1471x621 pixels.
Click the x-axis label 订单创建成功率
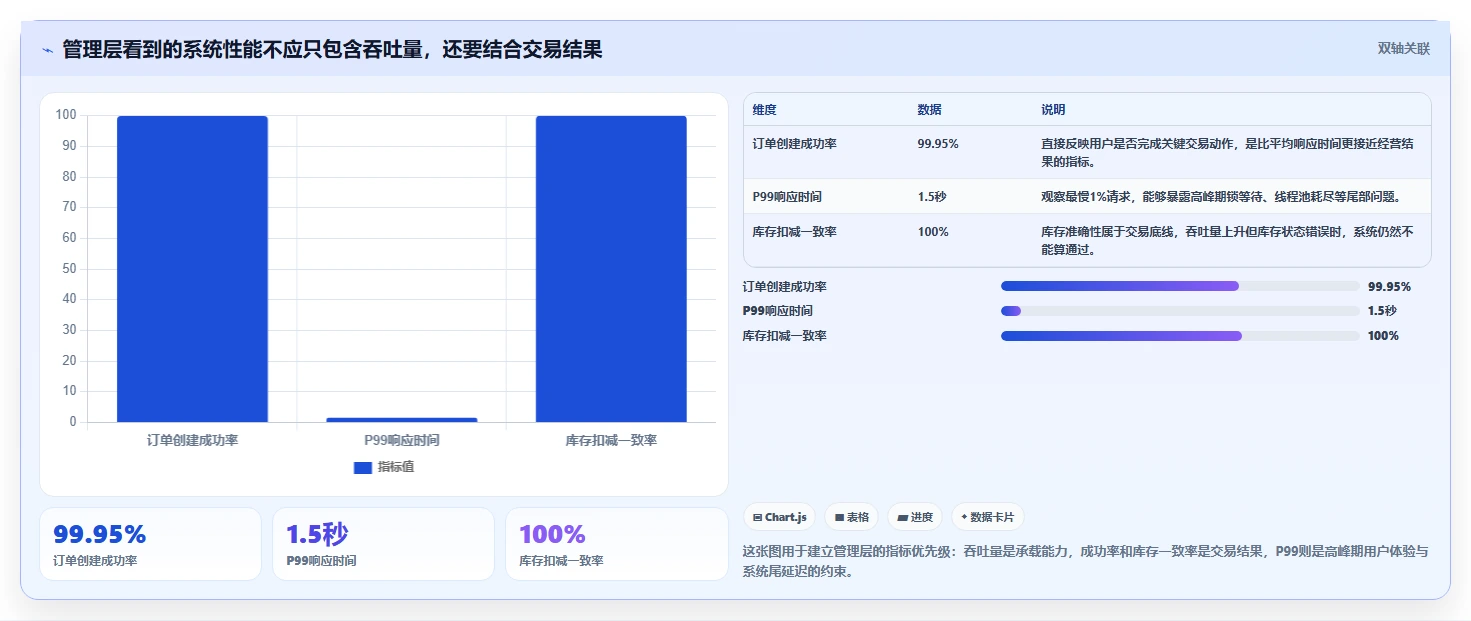[x=192, y=440]
